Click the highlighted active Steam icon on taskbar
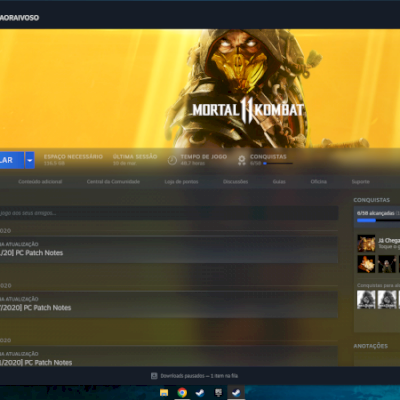 [236, 392]
